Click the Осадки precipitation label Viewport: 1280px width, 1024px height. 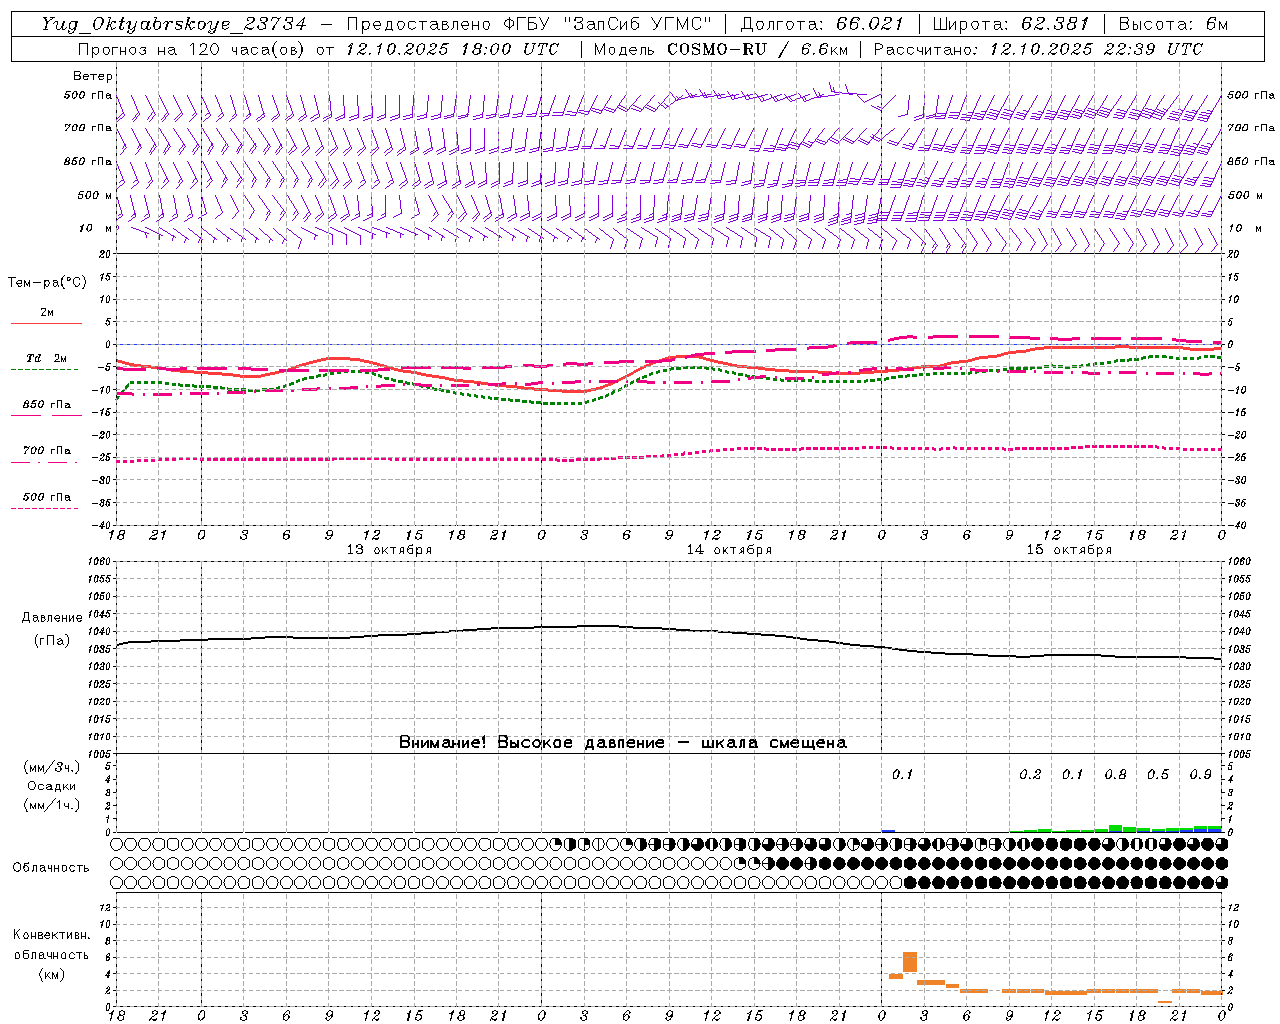coord(52,786)
